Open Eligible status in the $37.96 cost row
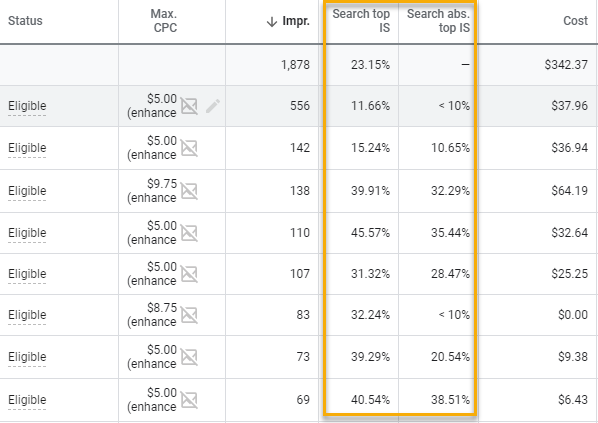 [x=27, y=106]
